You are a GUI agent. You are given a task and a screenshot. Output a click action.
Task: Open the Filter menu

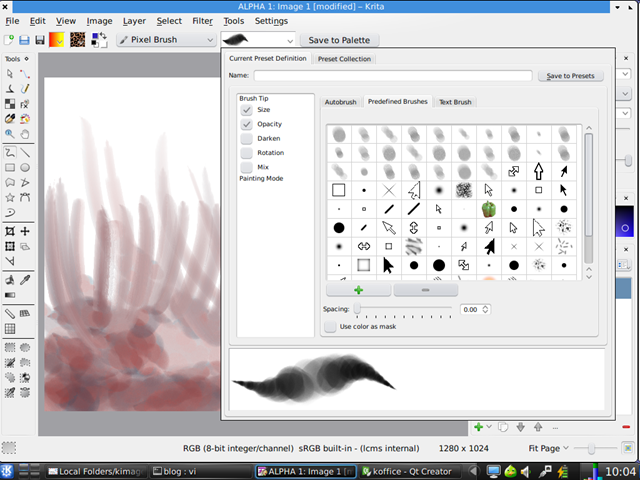coord(202,20)
